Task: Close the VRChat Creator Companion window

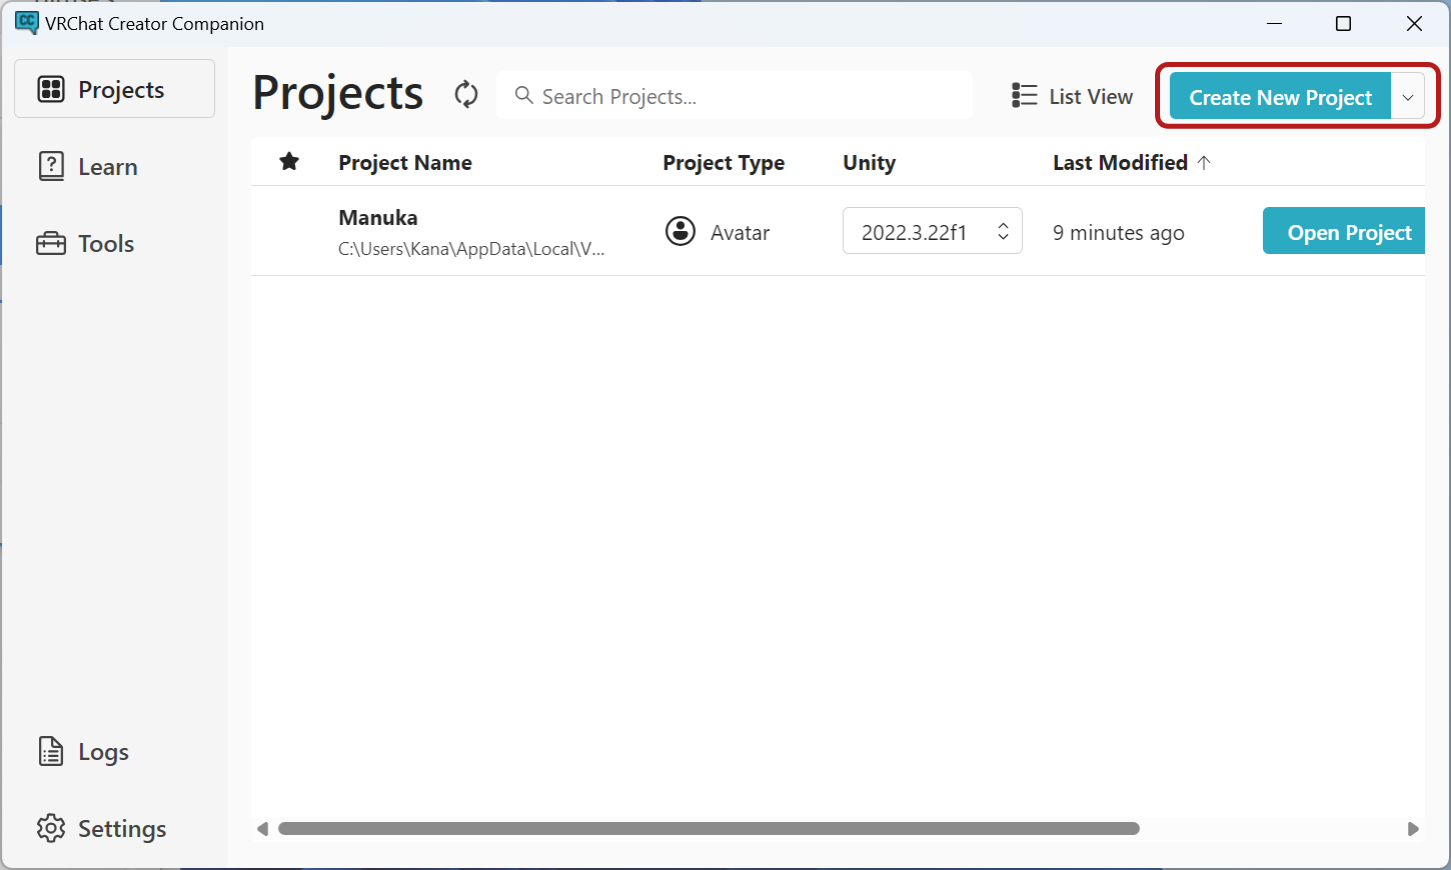Action: click(1414, 23)
